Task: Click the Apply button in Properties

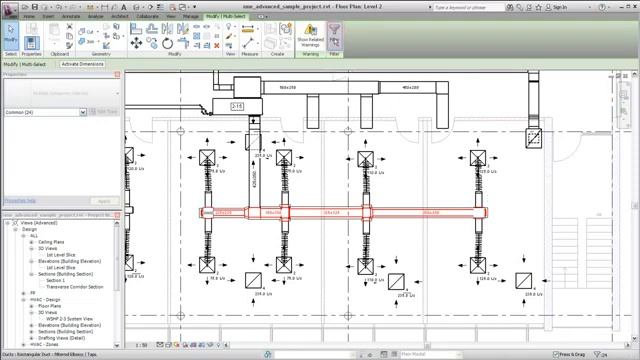Action: pyautogui.click(x=104, y=201)
